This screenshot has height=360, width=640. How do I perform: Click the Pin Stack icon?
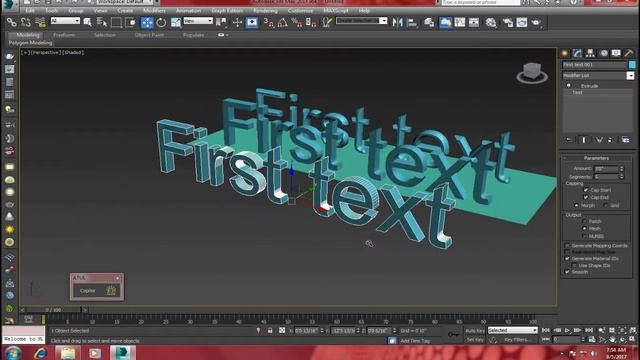coord(569,140)
